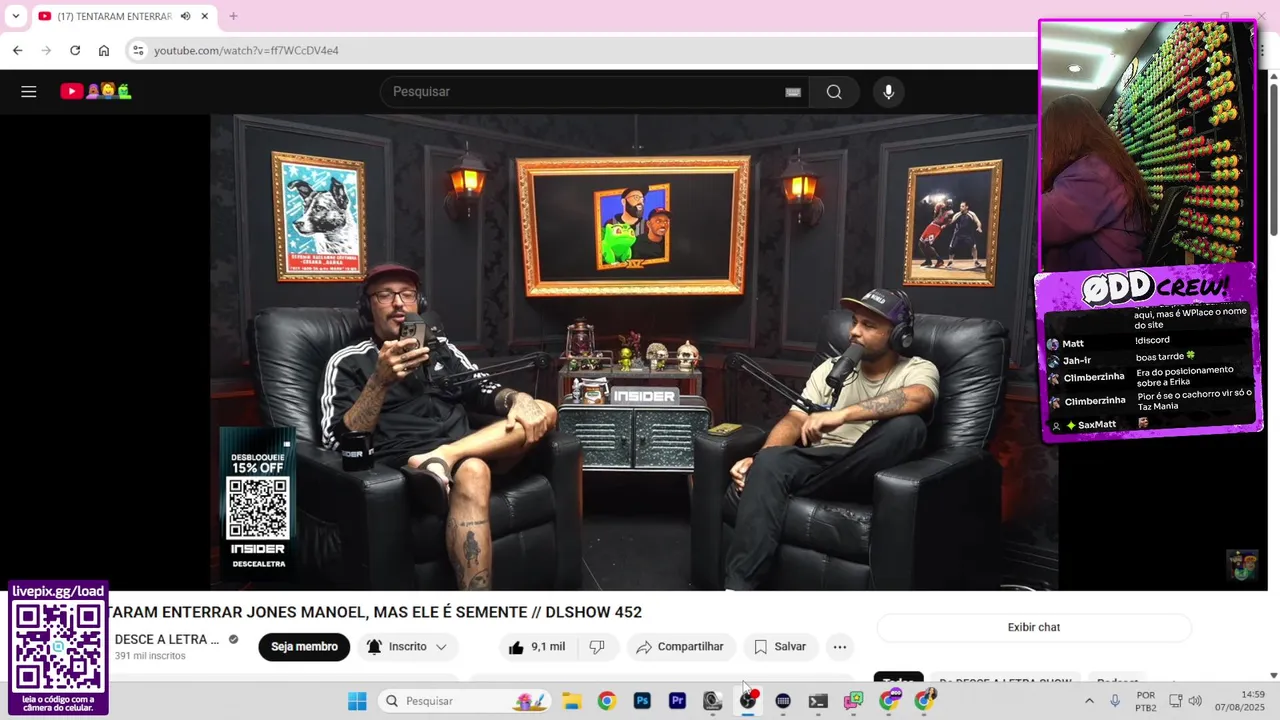Click the Compartilhar share button
This screenshot has height=720, width=1280.
point(680,647)
